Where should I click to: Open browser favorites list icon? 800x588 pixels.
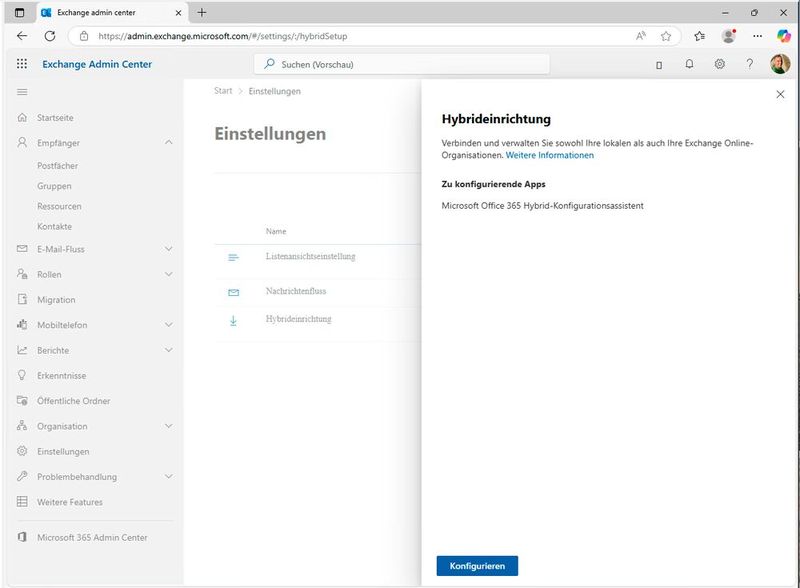coord(699,36)
